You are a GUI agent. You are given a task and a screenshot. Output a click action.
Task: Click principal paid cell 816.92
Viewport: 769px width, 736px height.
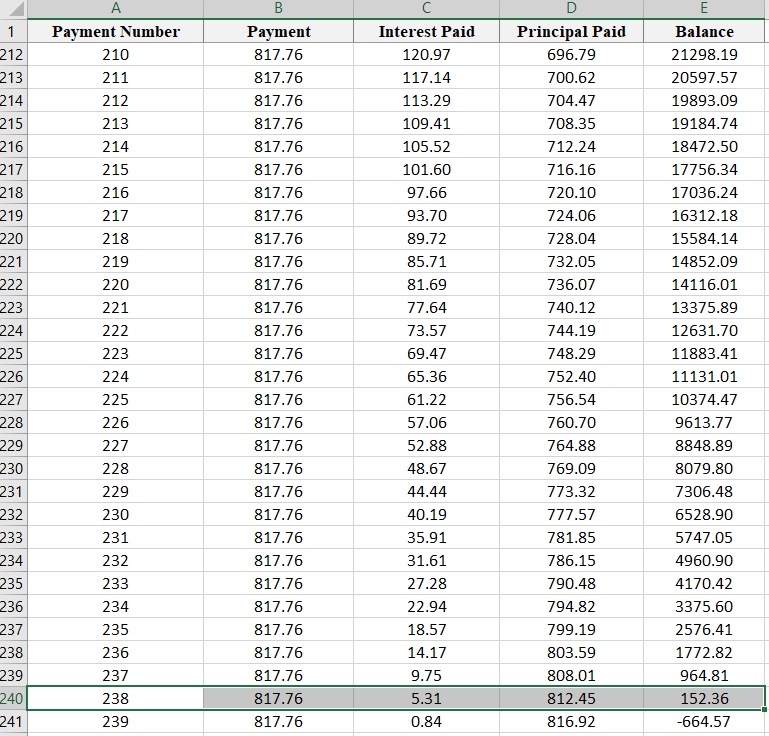(571, 721)
